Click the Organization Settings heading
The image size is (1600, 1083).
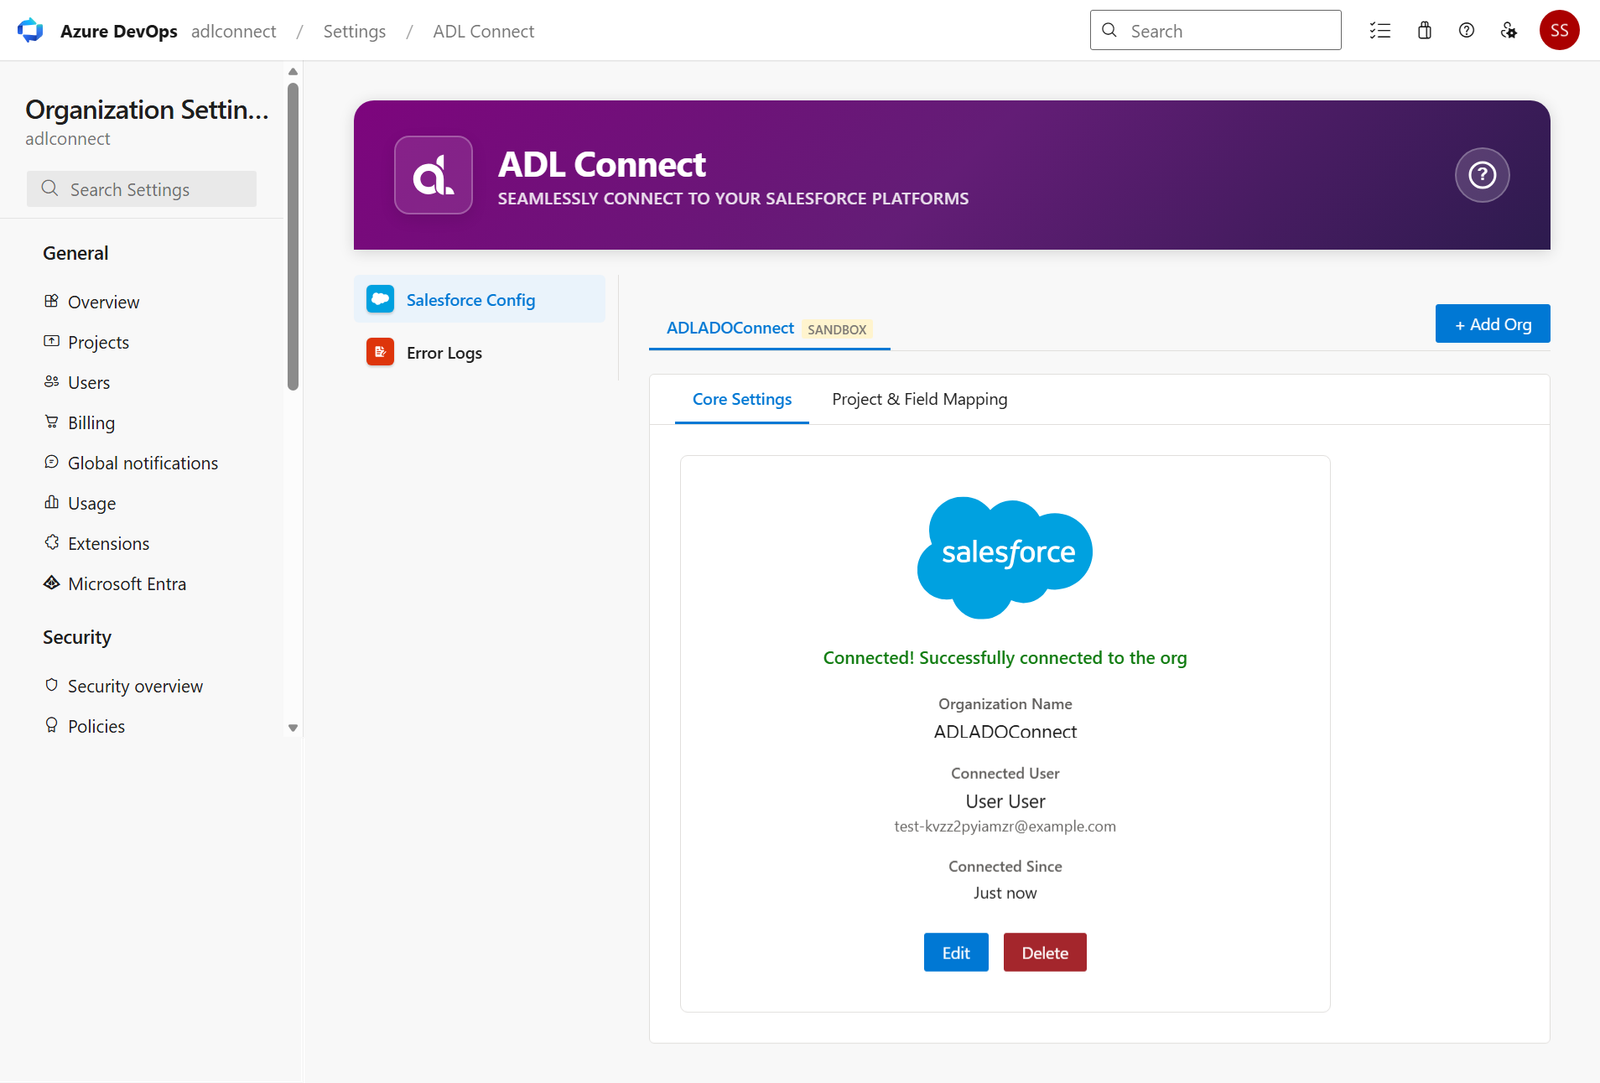tap(147, 109)
